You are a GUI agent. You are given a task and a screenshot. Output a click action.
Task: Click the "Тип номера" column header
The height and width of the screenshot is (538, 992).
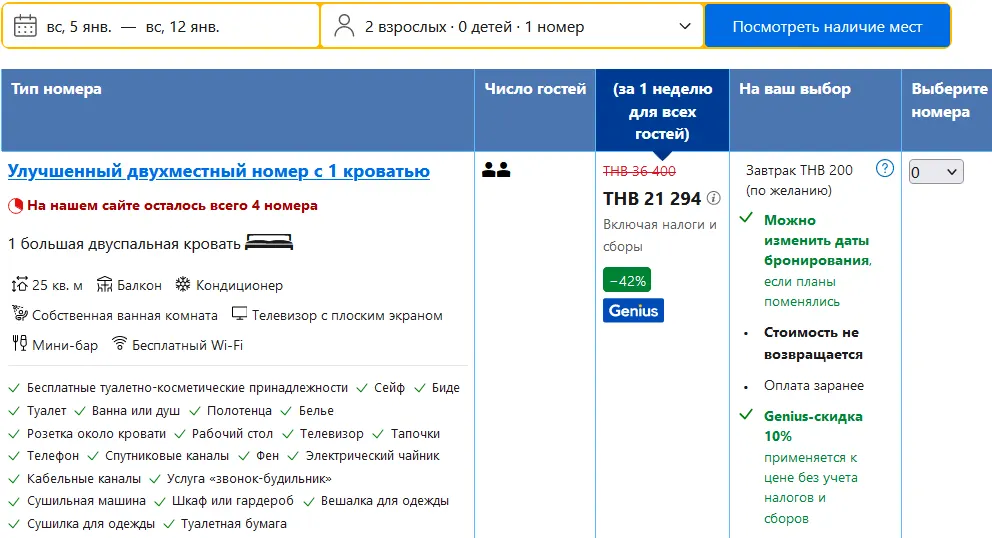[56, 89]
